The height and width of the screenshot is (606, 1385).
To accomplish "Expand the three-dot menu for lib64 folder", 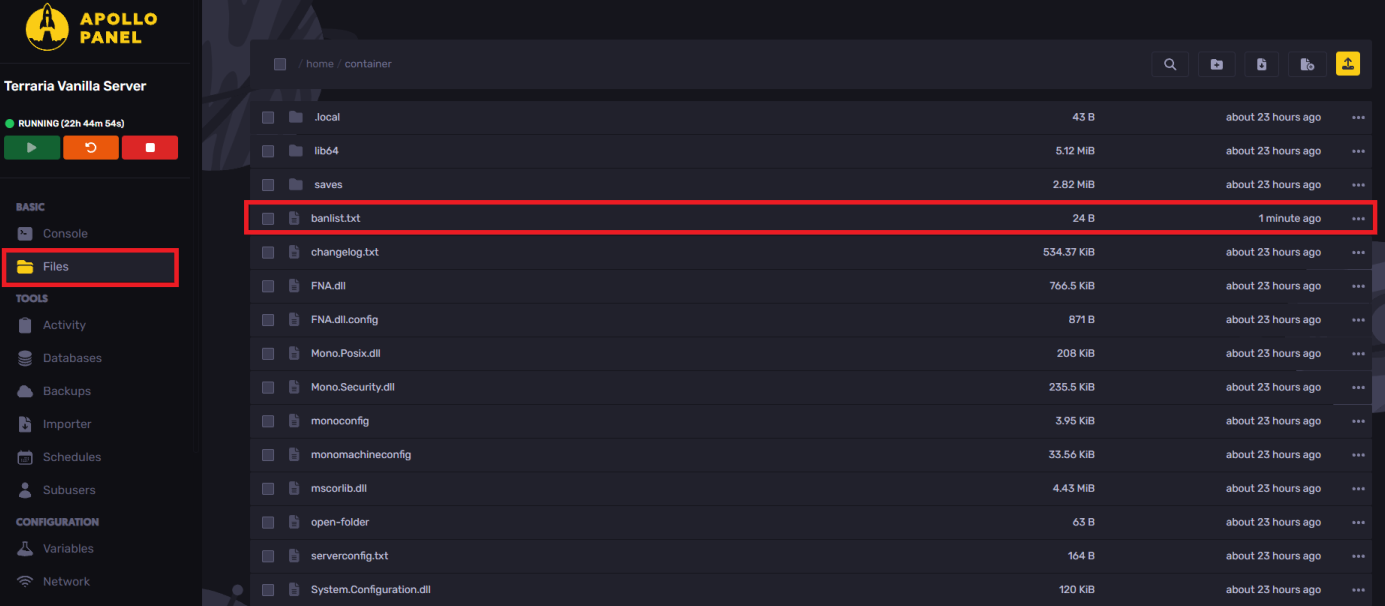I will point(1357,151).
